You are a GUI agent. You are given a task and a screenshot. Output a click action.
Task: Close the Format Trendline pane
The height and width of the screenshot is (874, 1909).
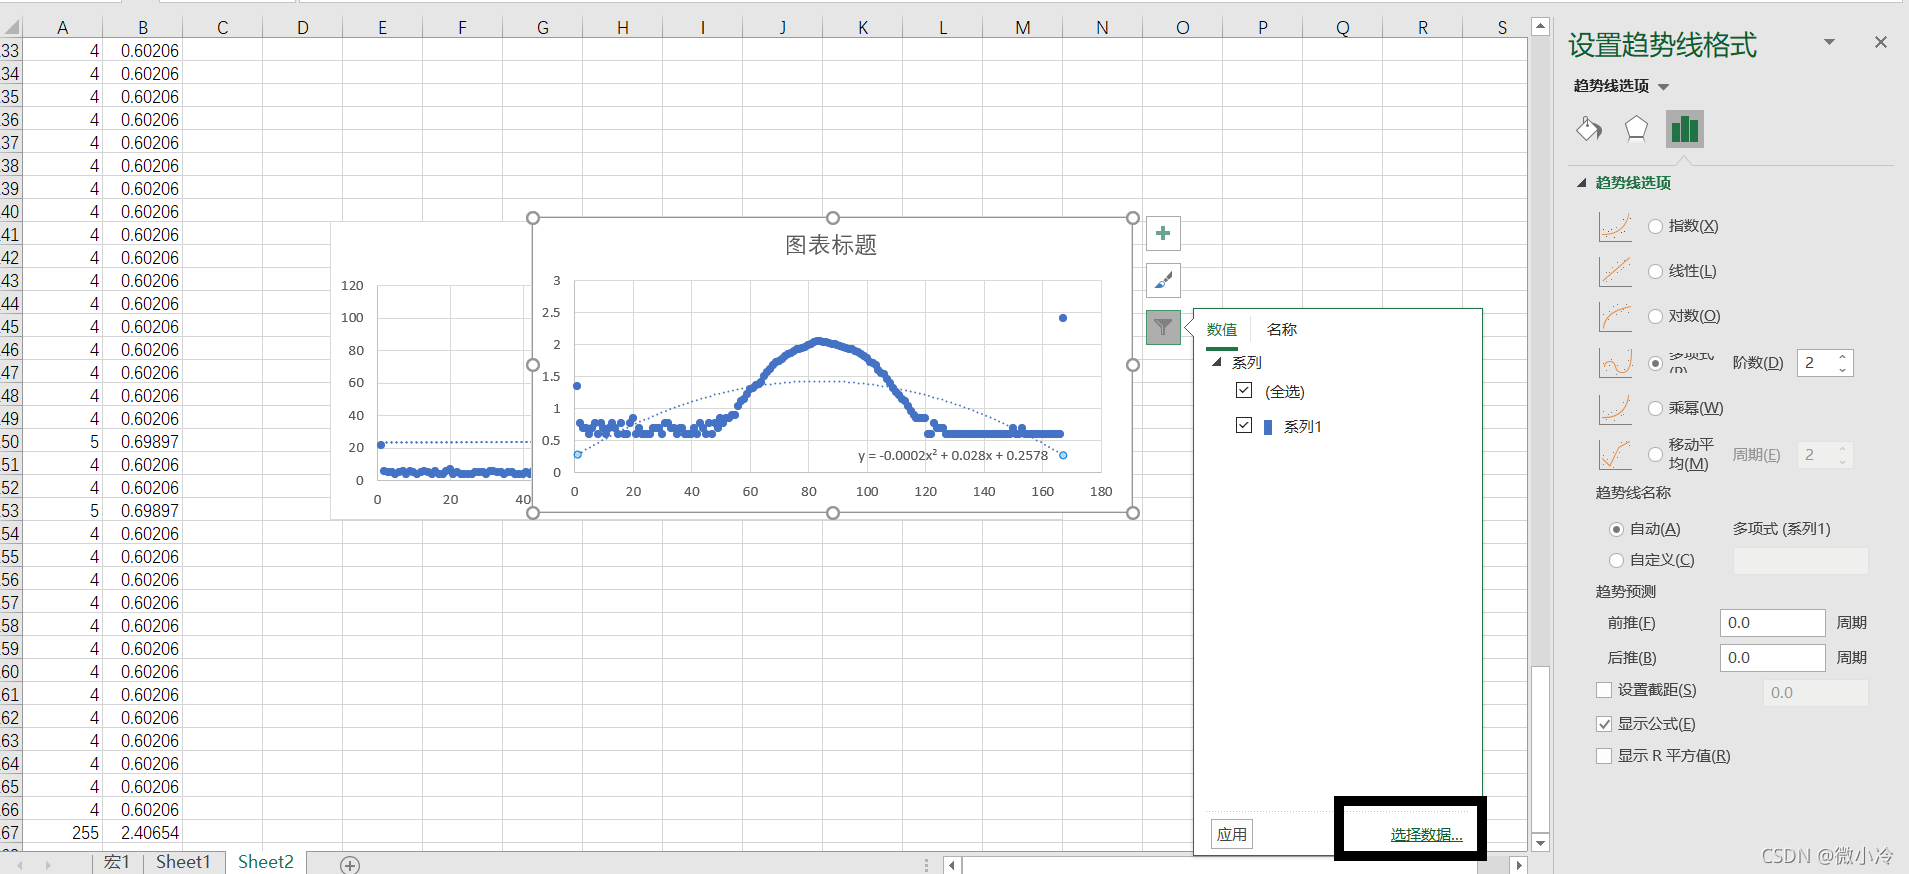[1881, 42]
